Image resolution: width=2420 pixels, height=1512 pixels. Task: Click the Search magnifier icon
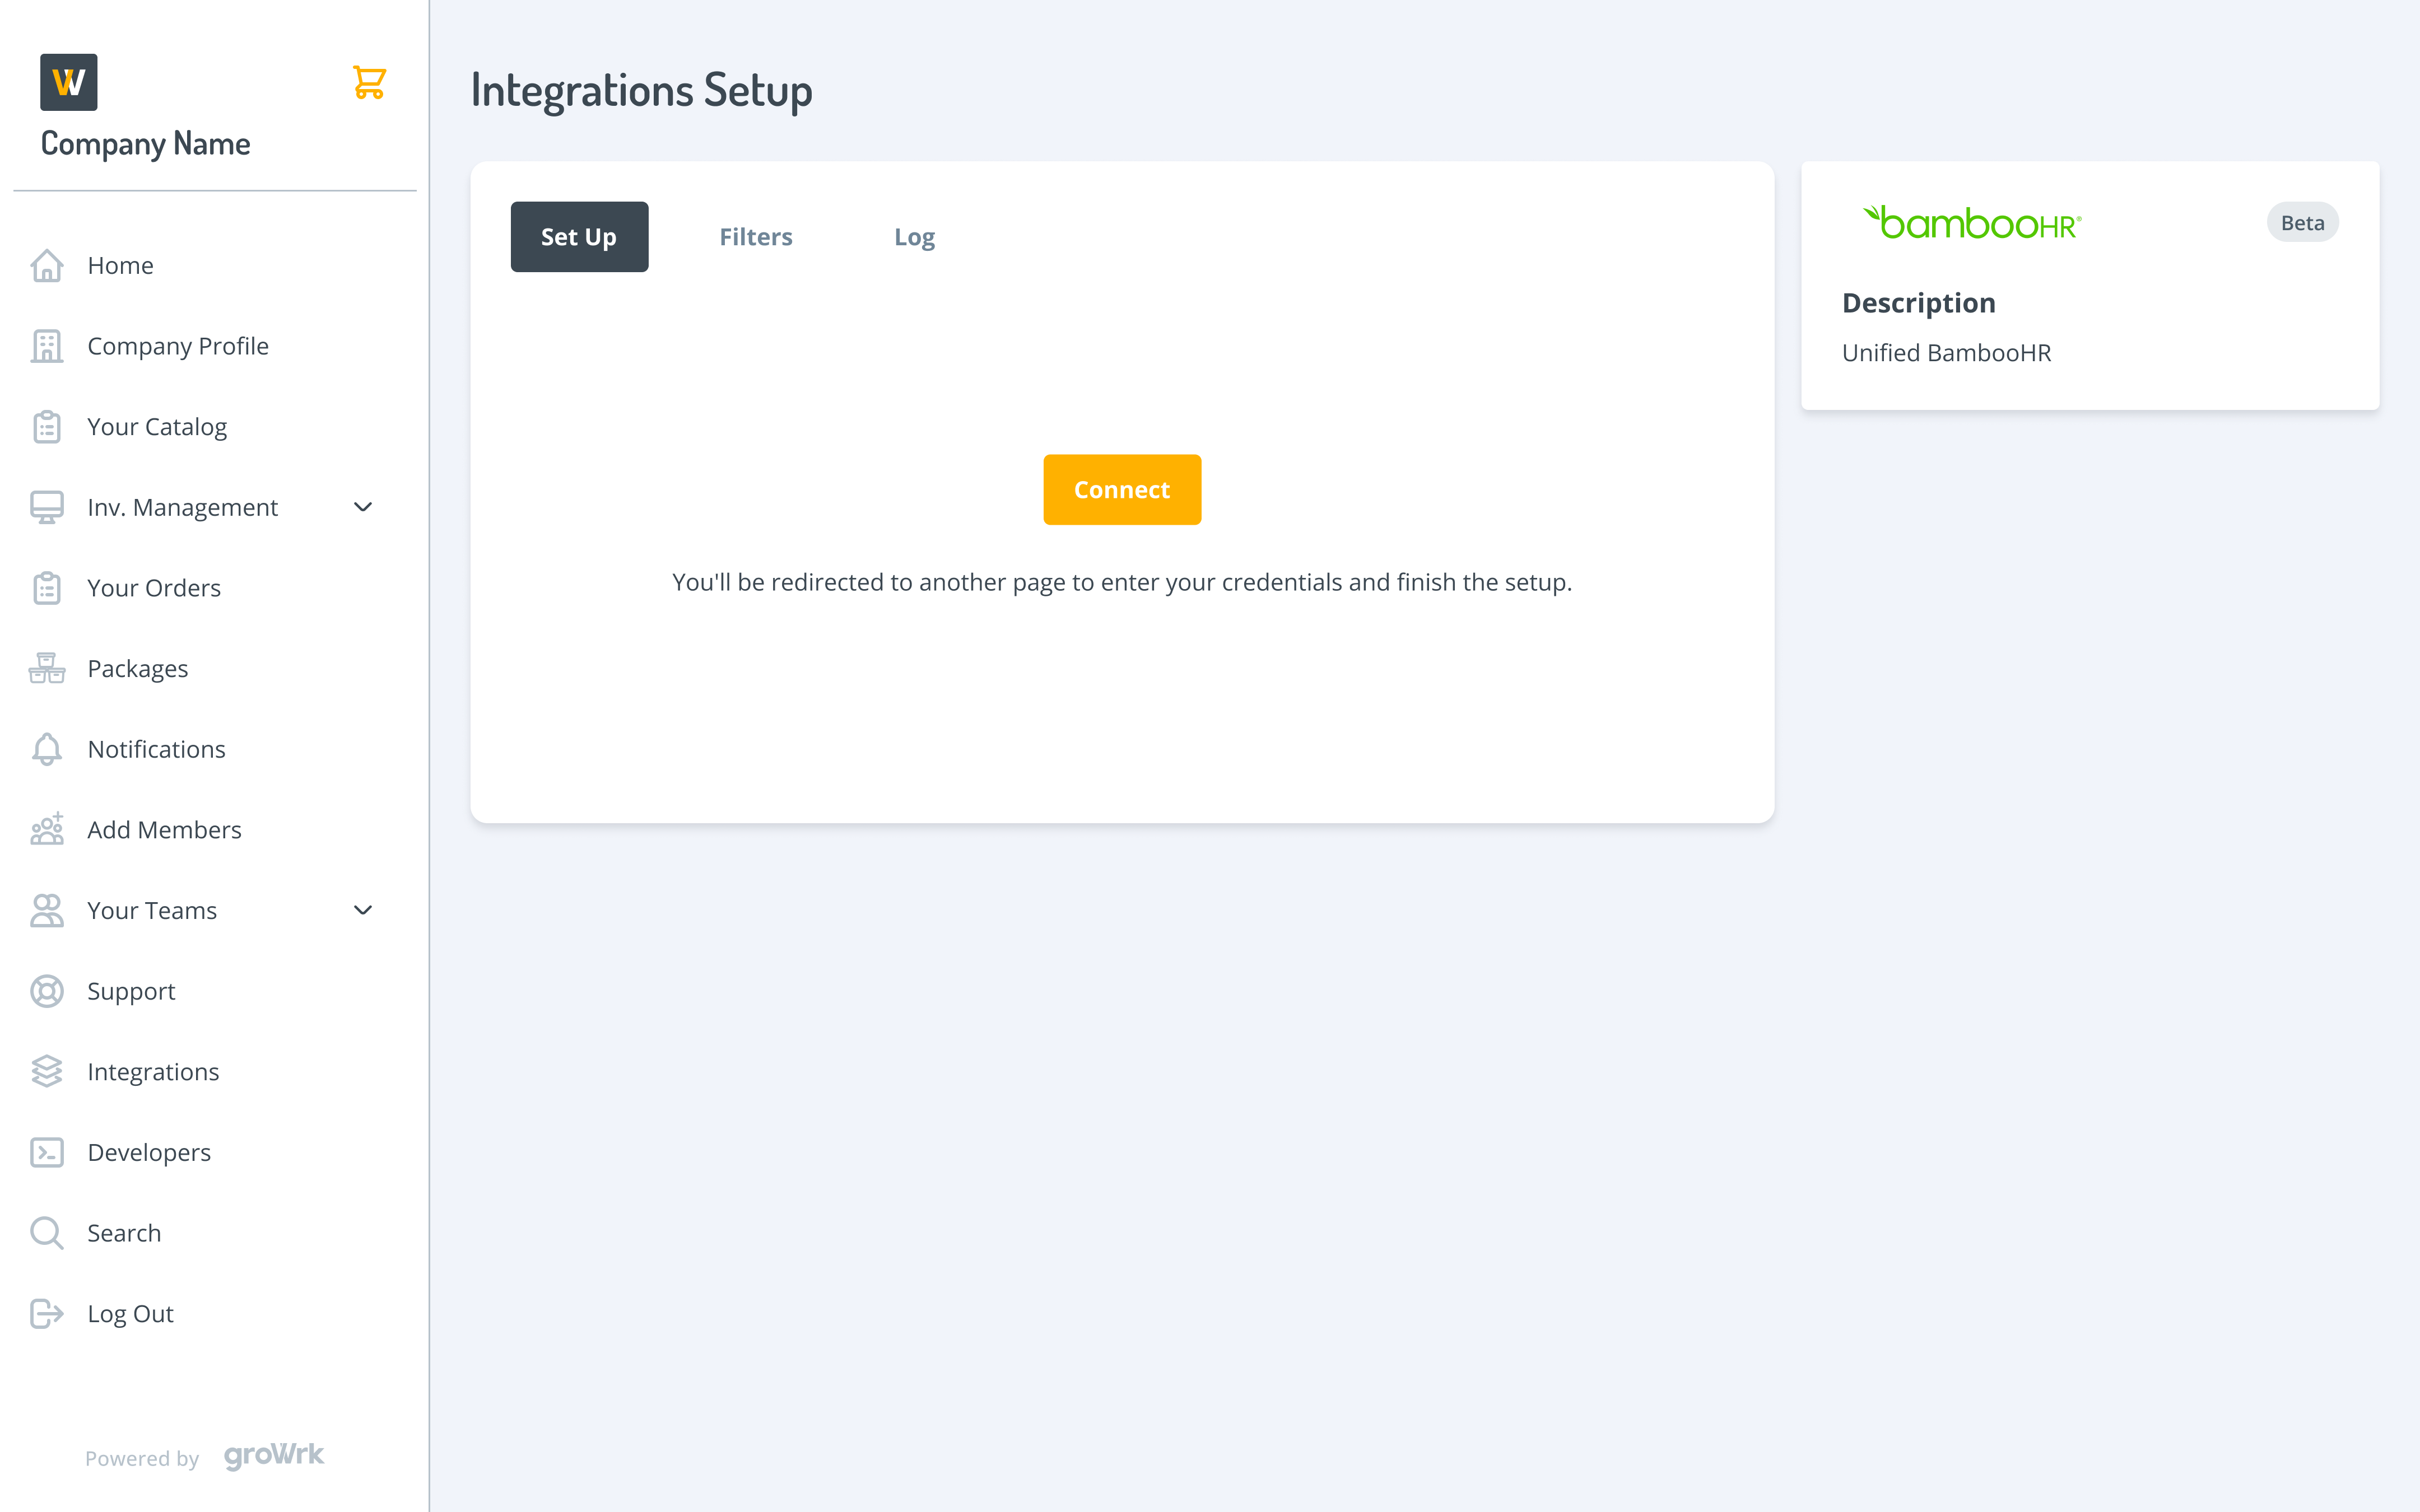click(x=47, y=1233)
